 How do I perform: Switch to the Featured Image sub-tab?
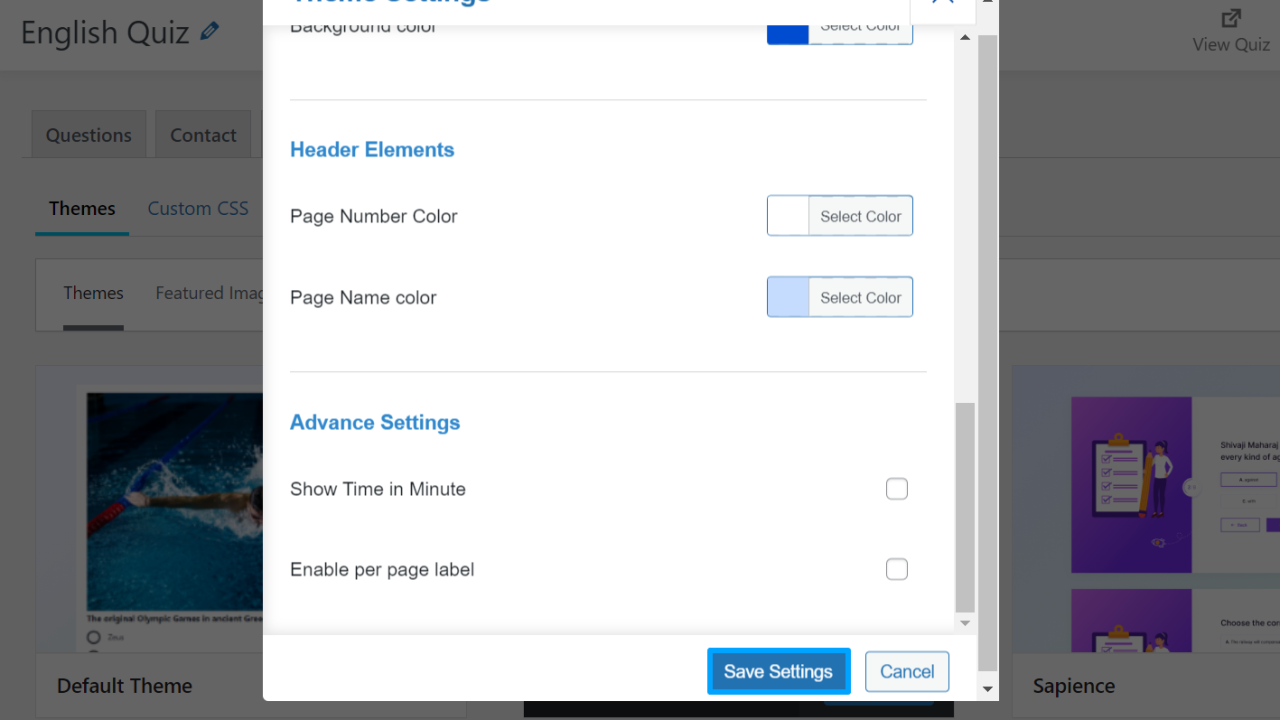[x=209, y=293]
